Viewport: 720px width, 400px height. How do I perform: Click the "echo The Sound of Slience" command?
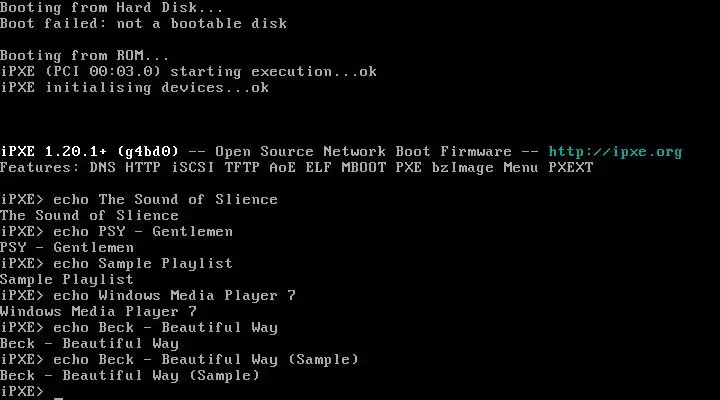165,199
